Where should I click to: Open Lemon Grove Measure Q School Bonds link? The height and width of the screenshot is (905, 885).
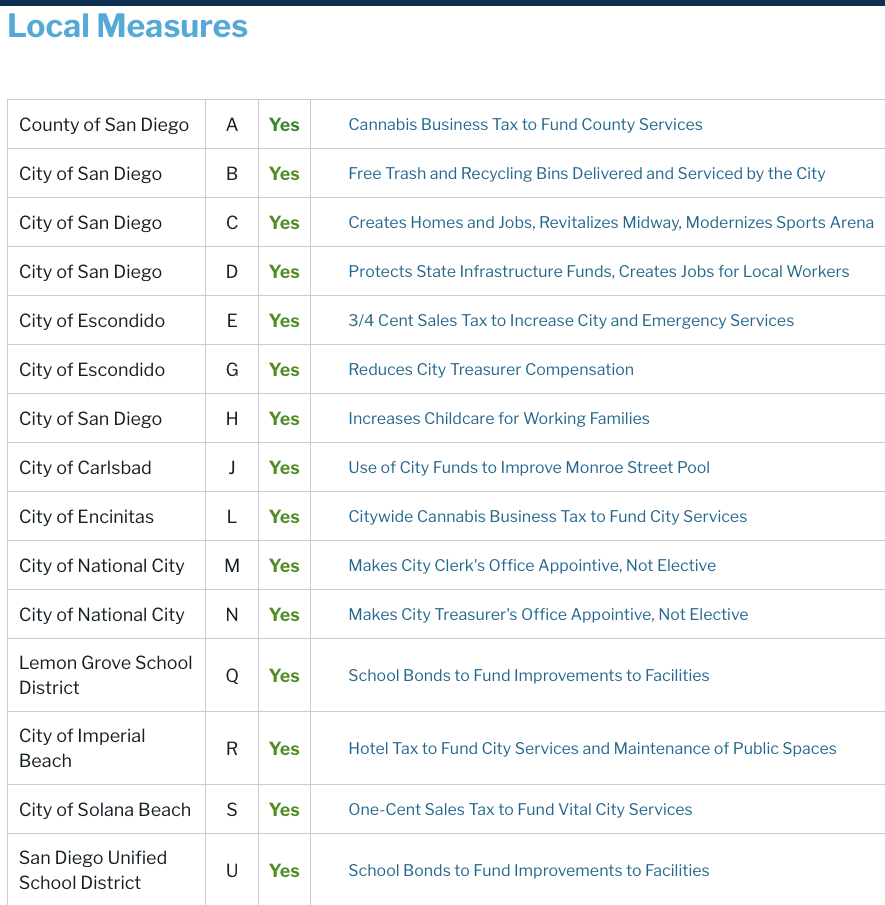528,676
